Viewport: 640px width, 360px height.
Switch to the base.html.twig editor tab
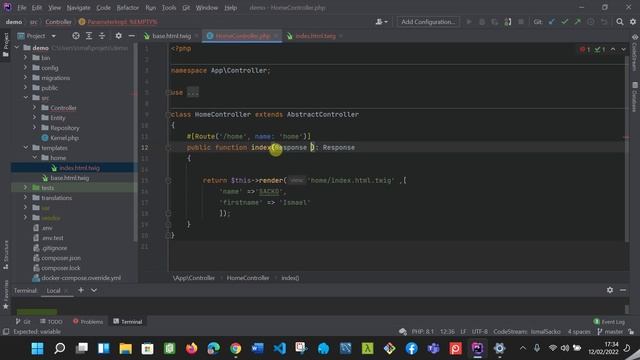coord(171,36)
